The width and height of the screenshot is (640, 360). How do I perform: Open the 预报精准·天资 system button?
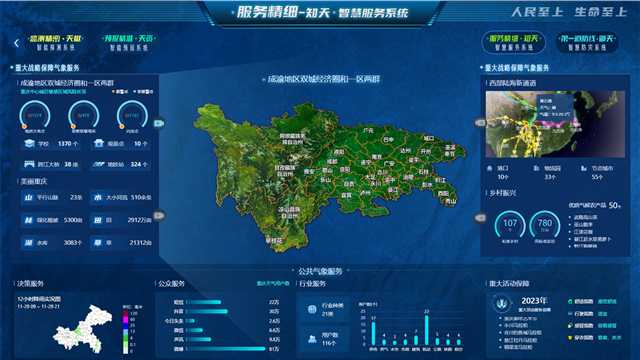point(128,42)
